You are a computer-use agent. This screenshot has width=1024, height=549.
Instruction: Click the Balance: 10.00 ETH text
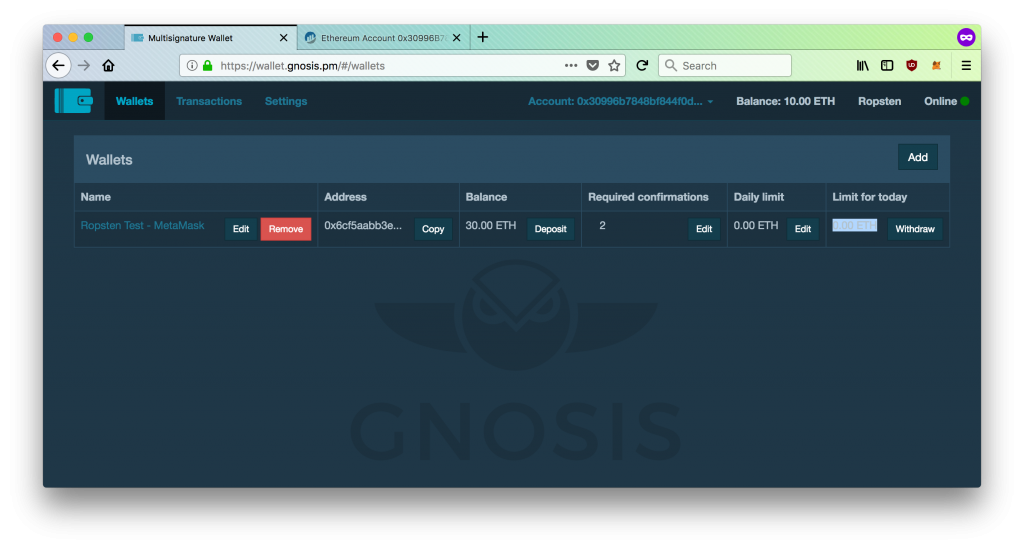click(x=786, y=101)
